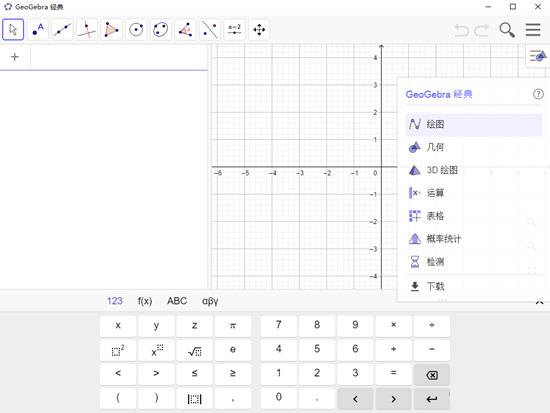Screen dimensions: 550x413
Task: Select the Reflect about Line tool
Action: [210, 29]
